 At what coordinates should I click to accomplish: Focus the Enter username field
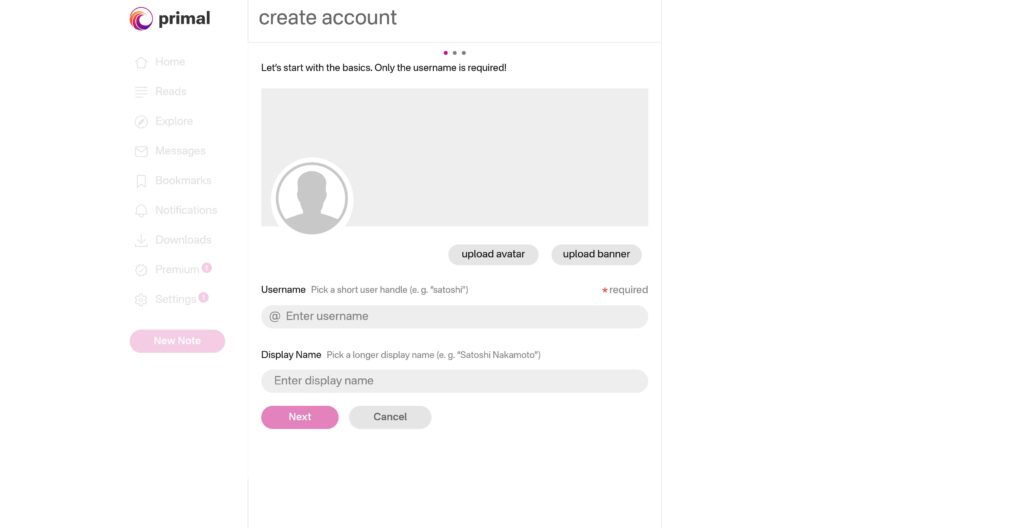tap(460, 317)
